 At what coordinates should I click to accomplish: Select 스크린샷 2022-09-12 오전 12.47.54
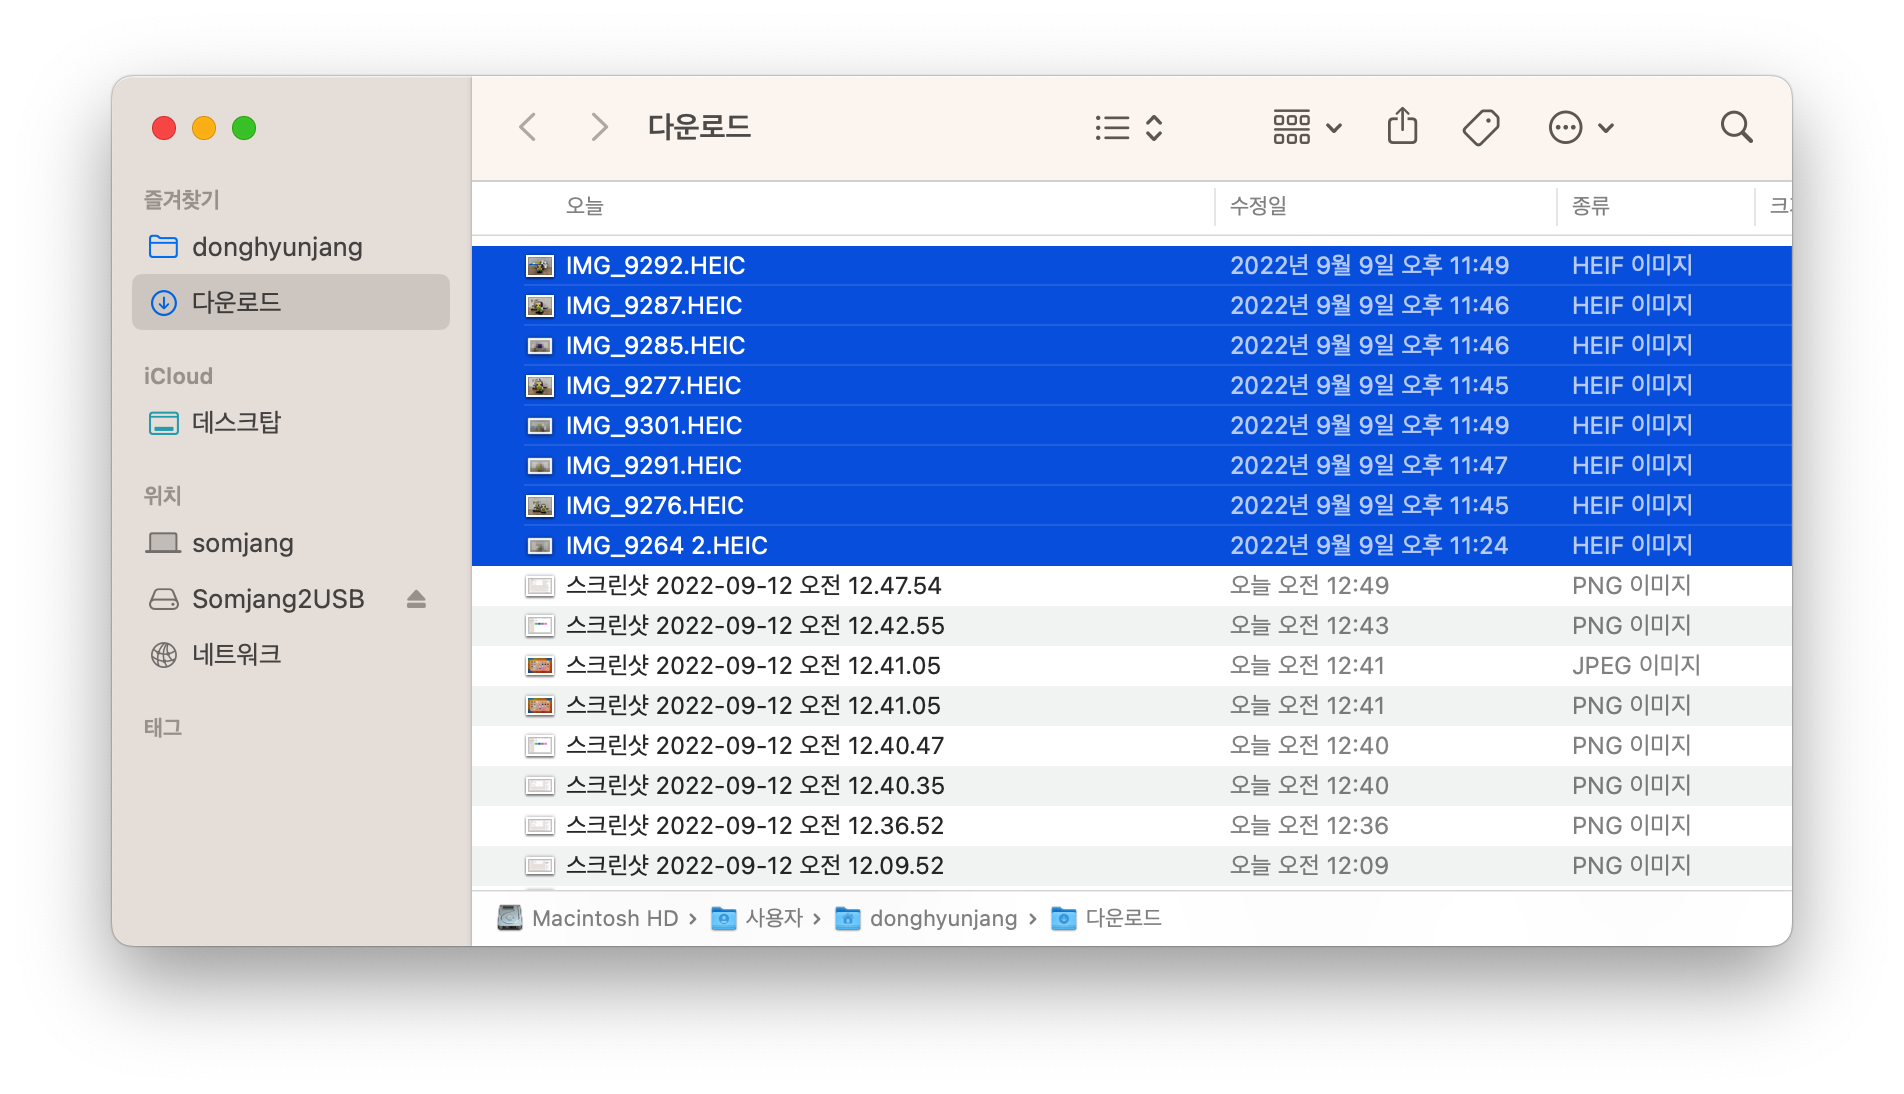pos(1132,585)
